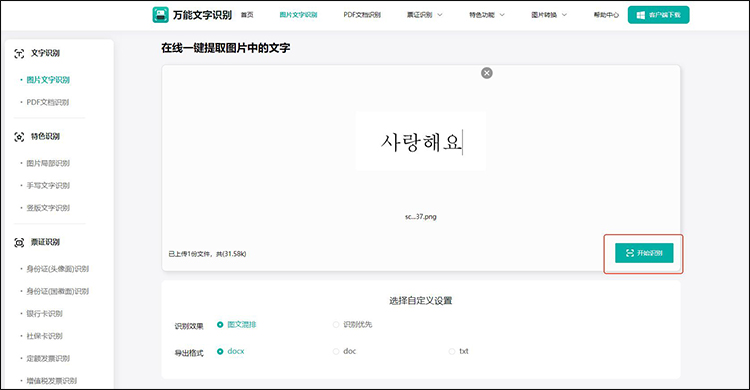Open 竖版文字识别 in the sidebar

pos(48,208)
